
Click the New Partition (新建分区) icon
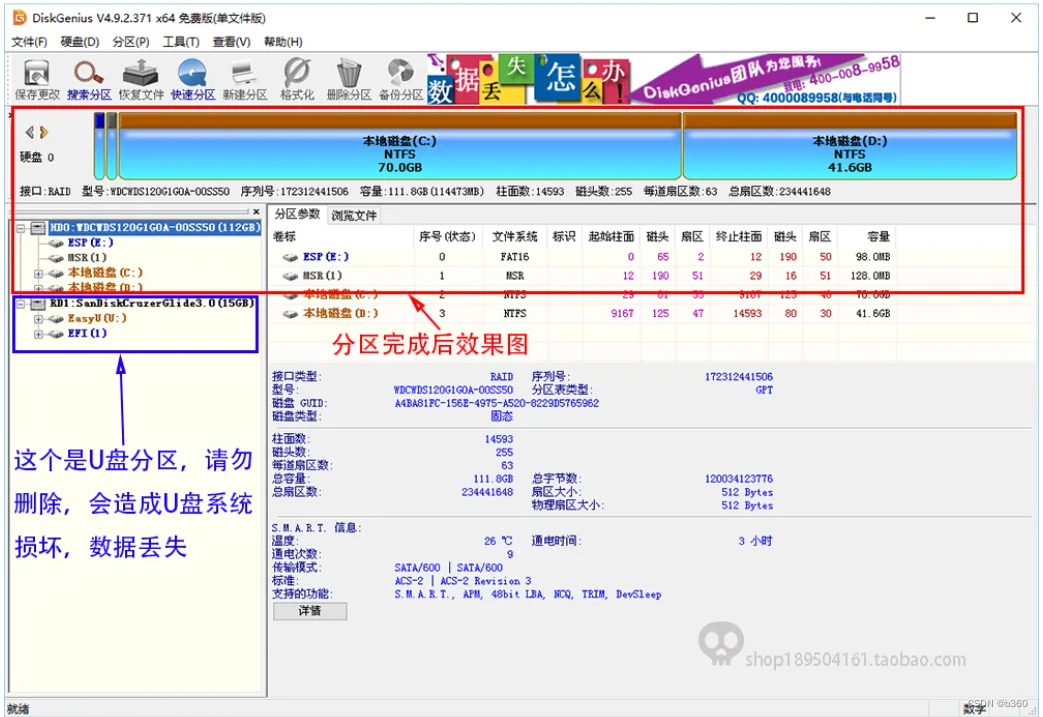tap(245, 80)
